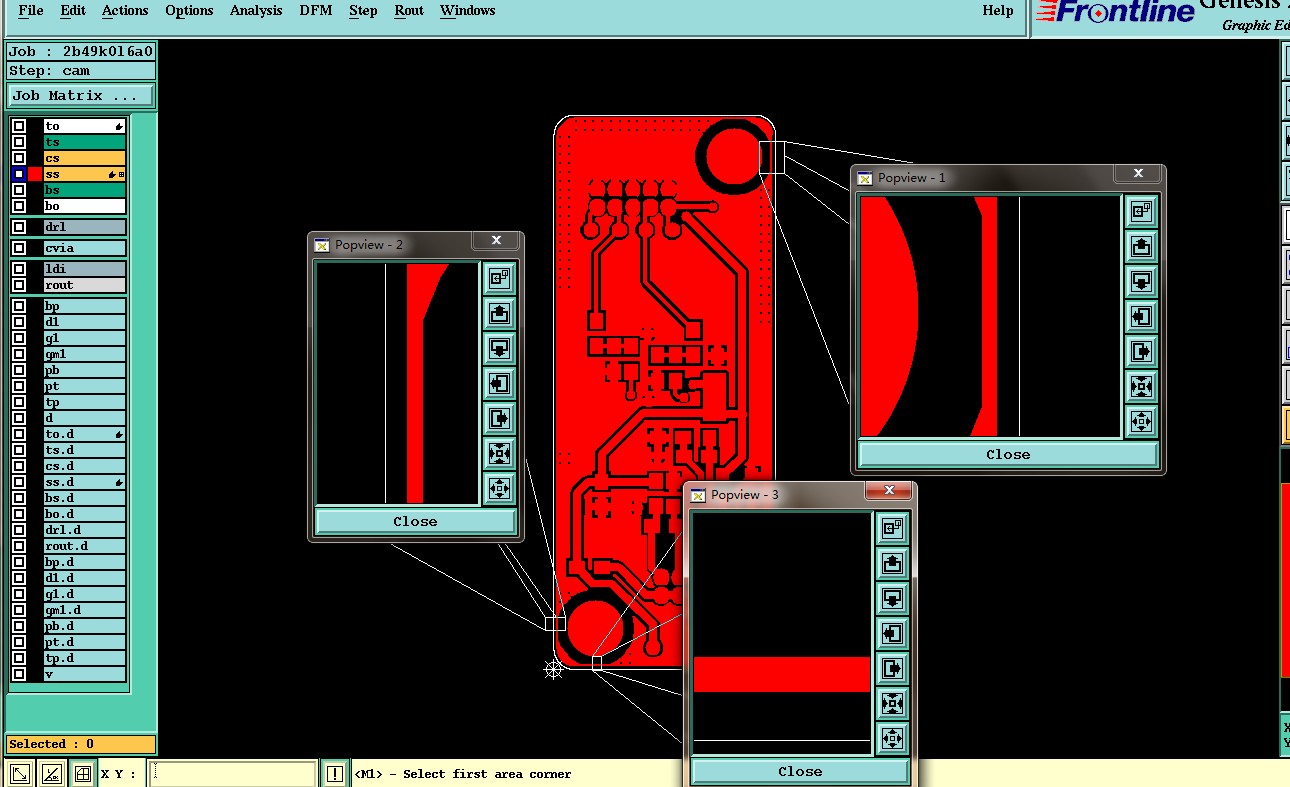Click Close button in Popview - 3
This screenshot has height=787, width=1290.
(x=800, y=771)
